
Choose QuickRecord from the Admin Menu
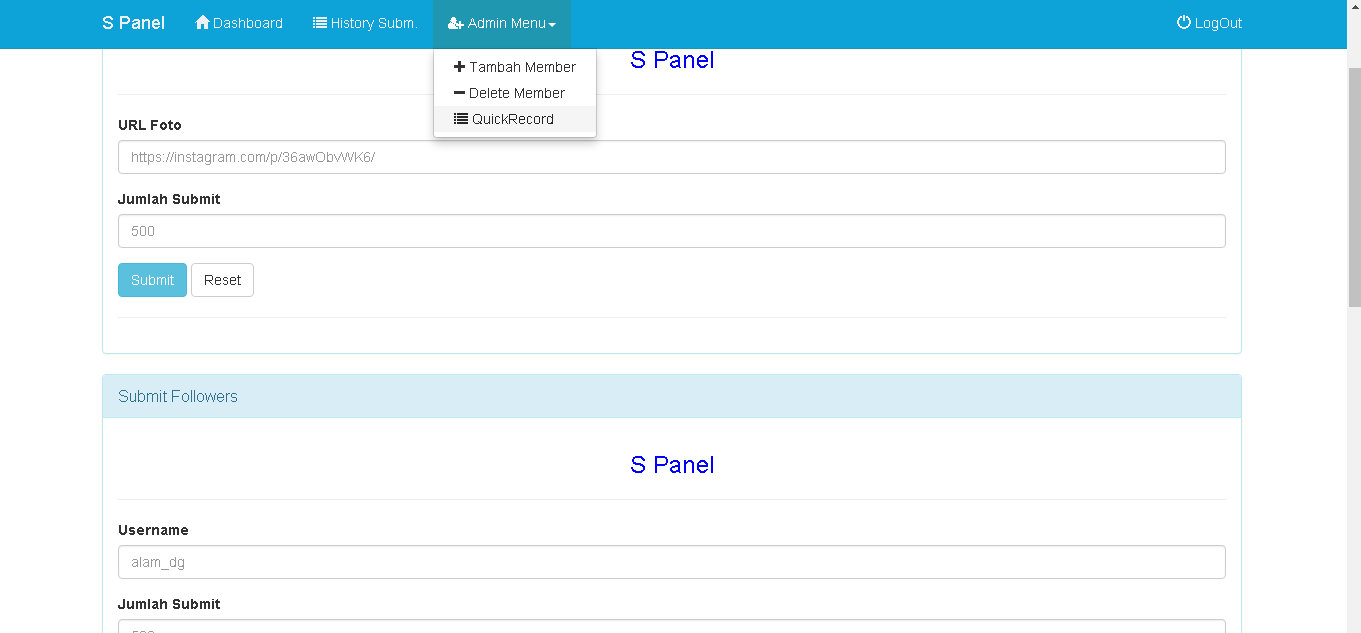click(513, 118)
